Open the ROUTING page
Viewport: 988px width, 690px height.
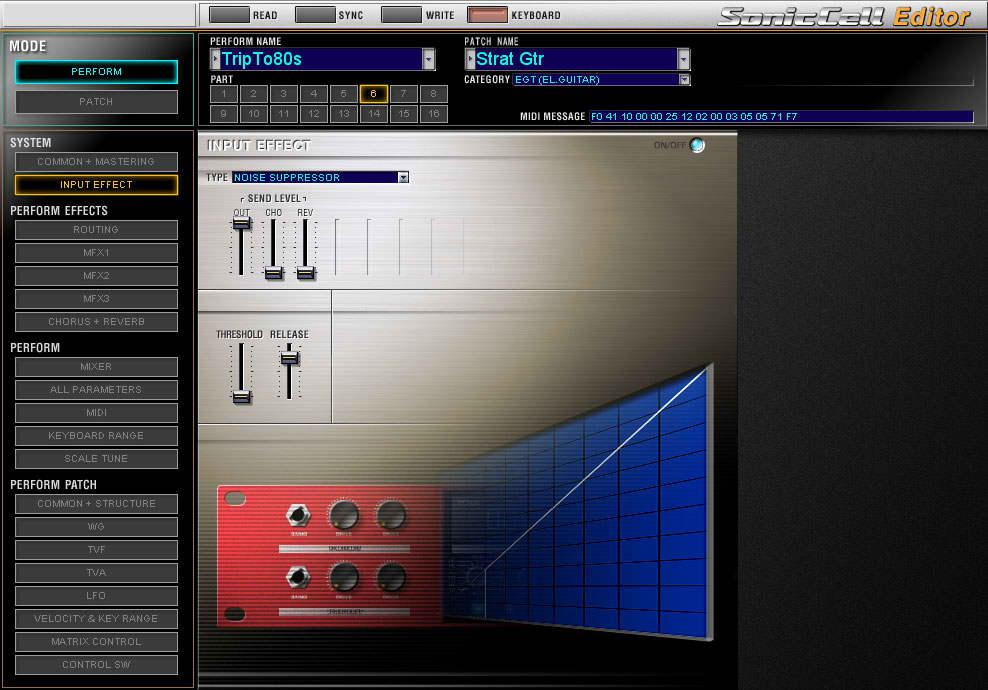[96, 230]
